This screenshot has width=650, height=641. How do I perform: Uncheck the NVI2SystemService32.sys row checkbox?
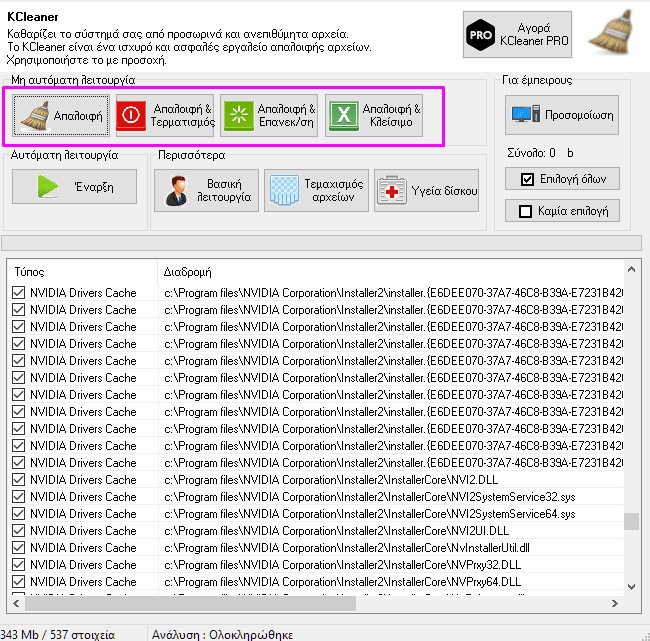[18, 497]
